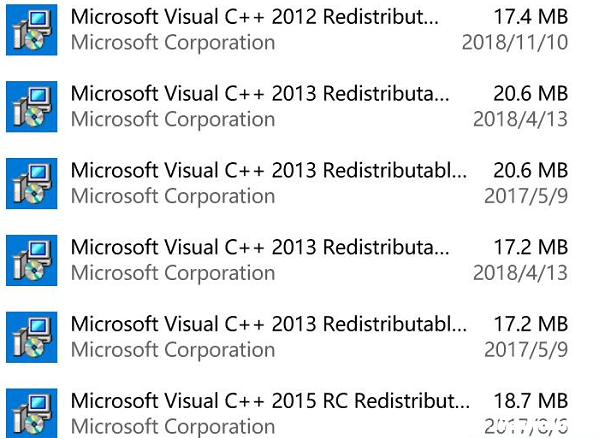This screenshot has width=599, height=438.
Task: Click icon of 20.6 MB entry dated 2018/4/13
Action: tap(32, 107)
